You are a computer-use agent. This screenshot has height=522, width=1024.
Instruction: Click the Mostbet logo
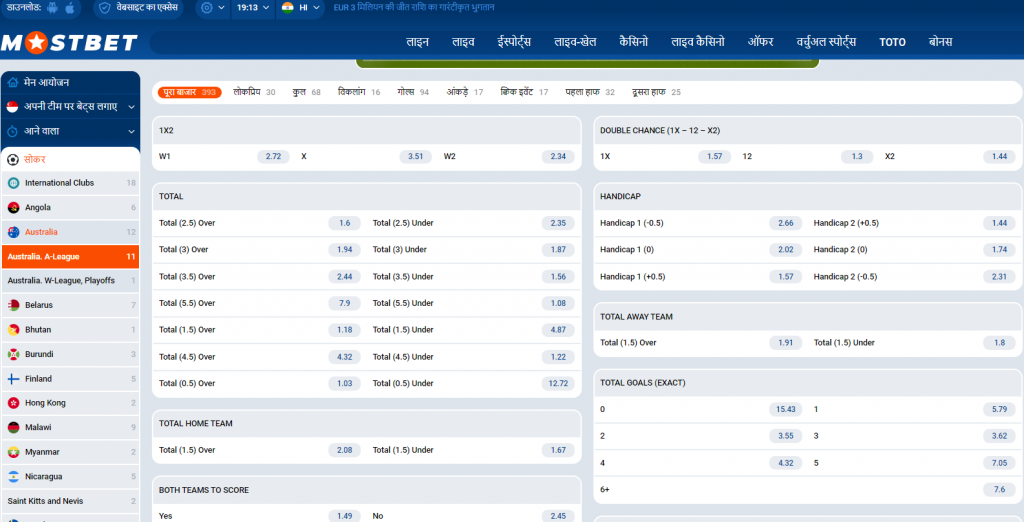coord(69,42)
